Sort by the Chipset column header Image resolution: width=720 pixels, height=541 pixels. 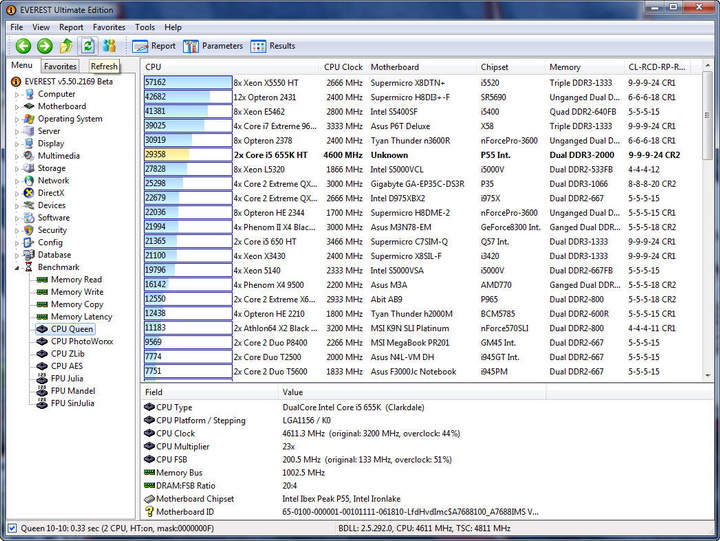point(511,67)
